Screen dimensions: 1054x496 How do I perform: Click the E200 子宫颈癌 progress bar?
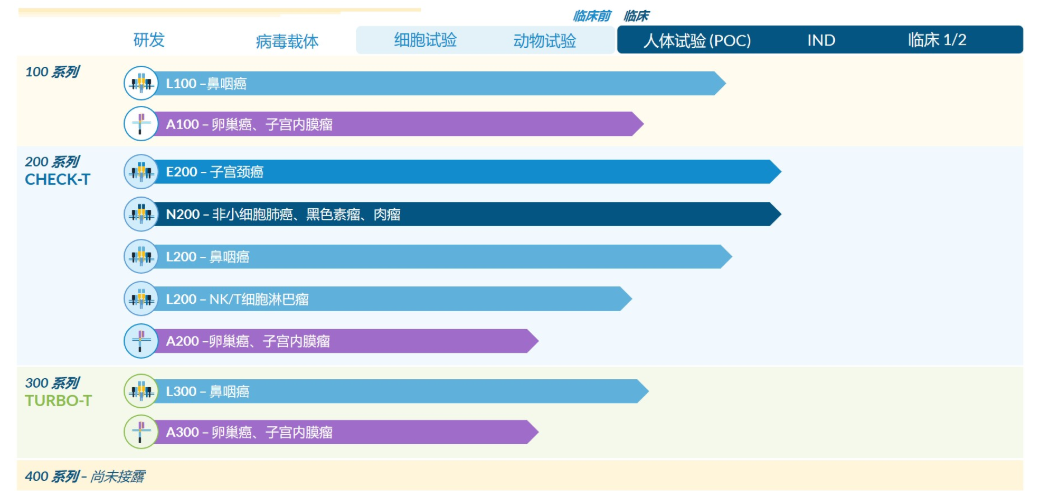click(x=467, y=172)
